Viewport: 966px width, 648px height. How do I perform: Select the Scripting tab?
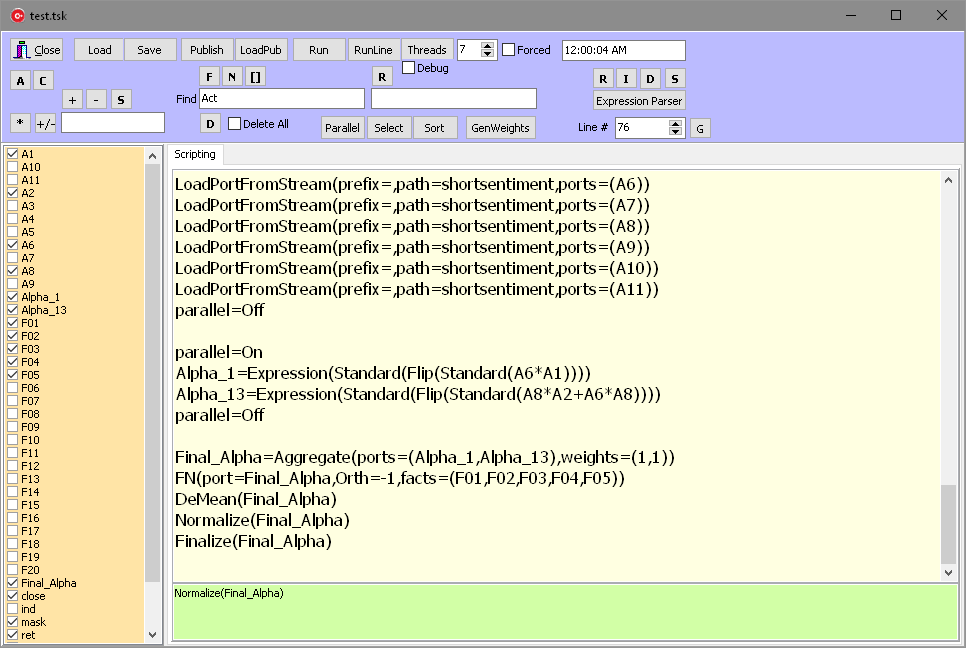(x=195, y=154)
